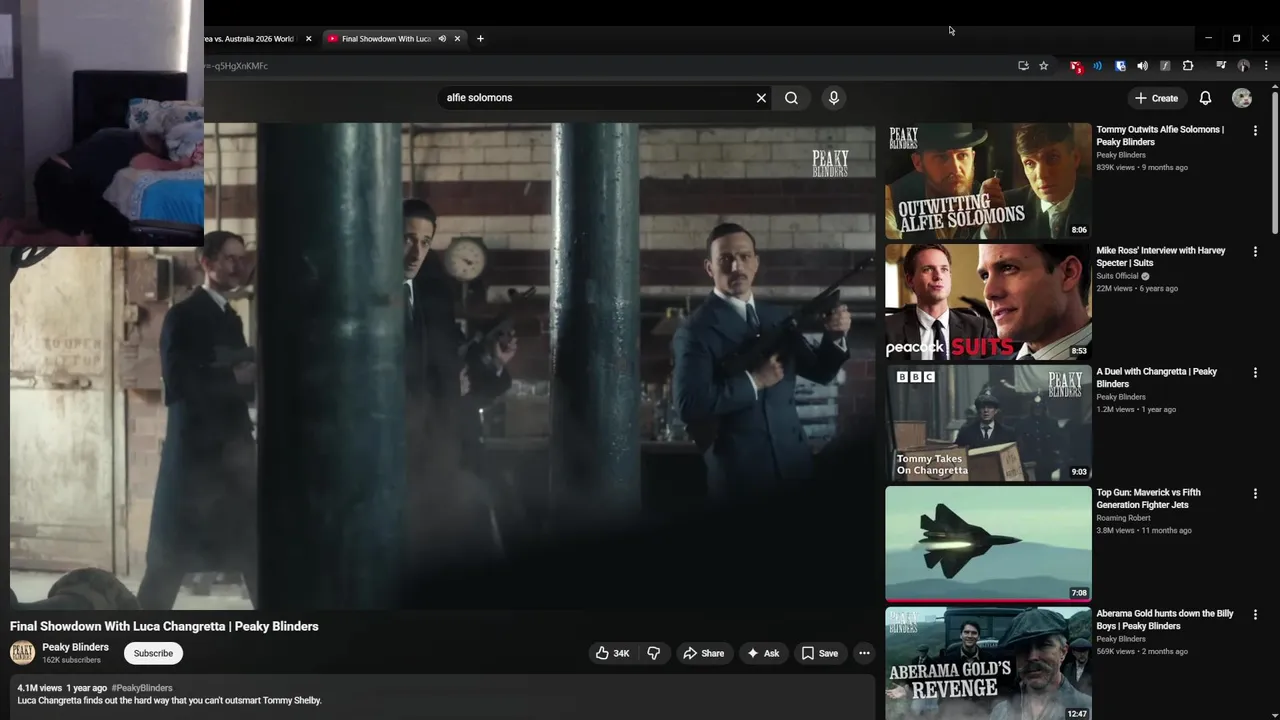Open A Duel with Changretta thumbnail
Image resolution: width=1280 pixels, height=720 pixels.
click(x=988, y=423)
